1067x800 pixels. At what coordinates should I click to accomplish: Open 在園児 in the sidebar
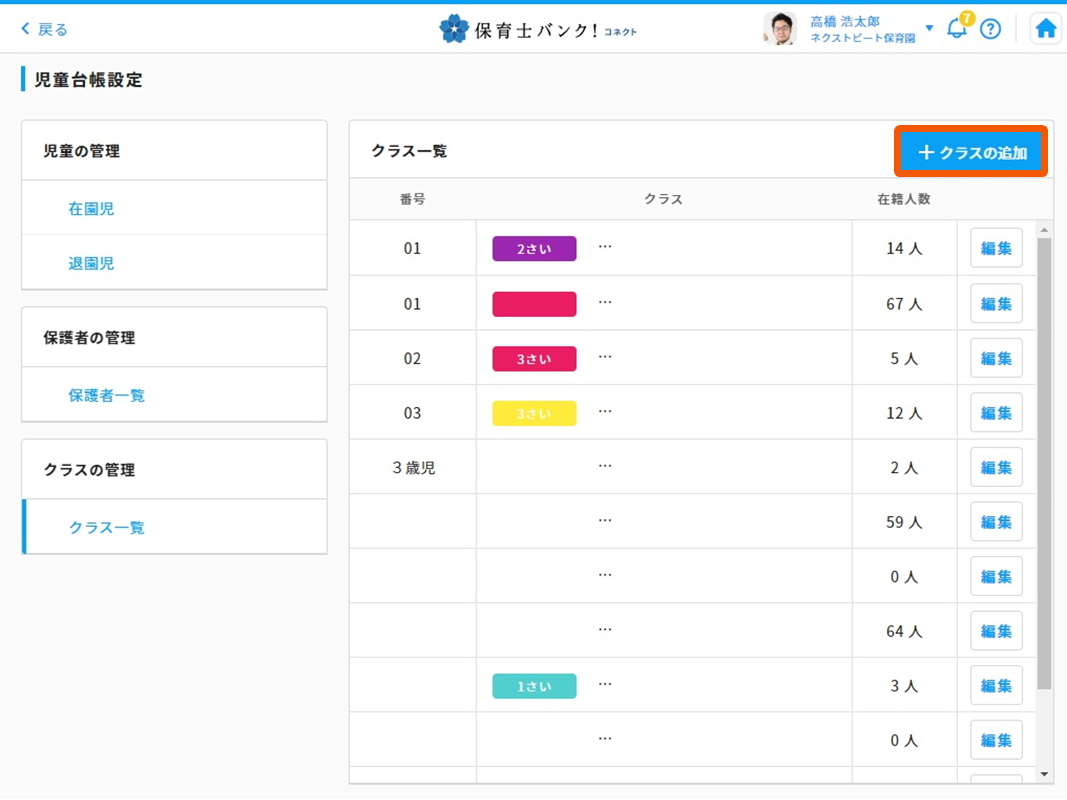pos(91,209)
